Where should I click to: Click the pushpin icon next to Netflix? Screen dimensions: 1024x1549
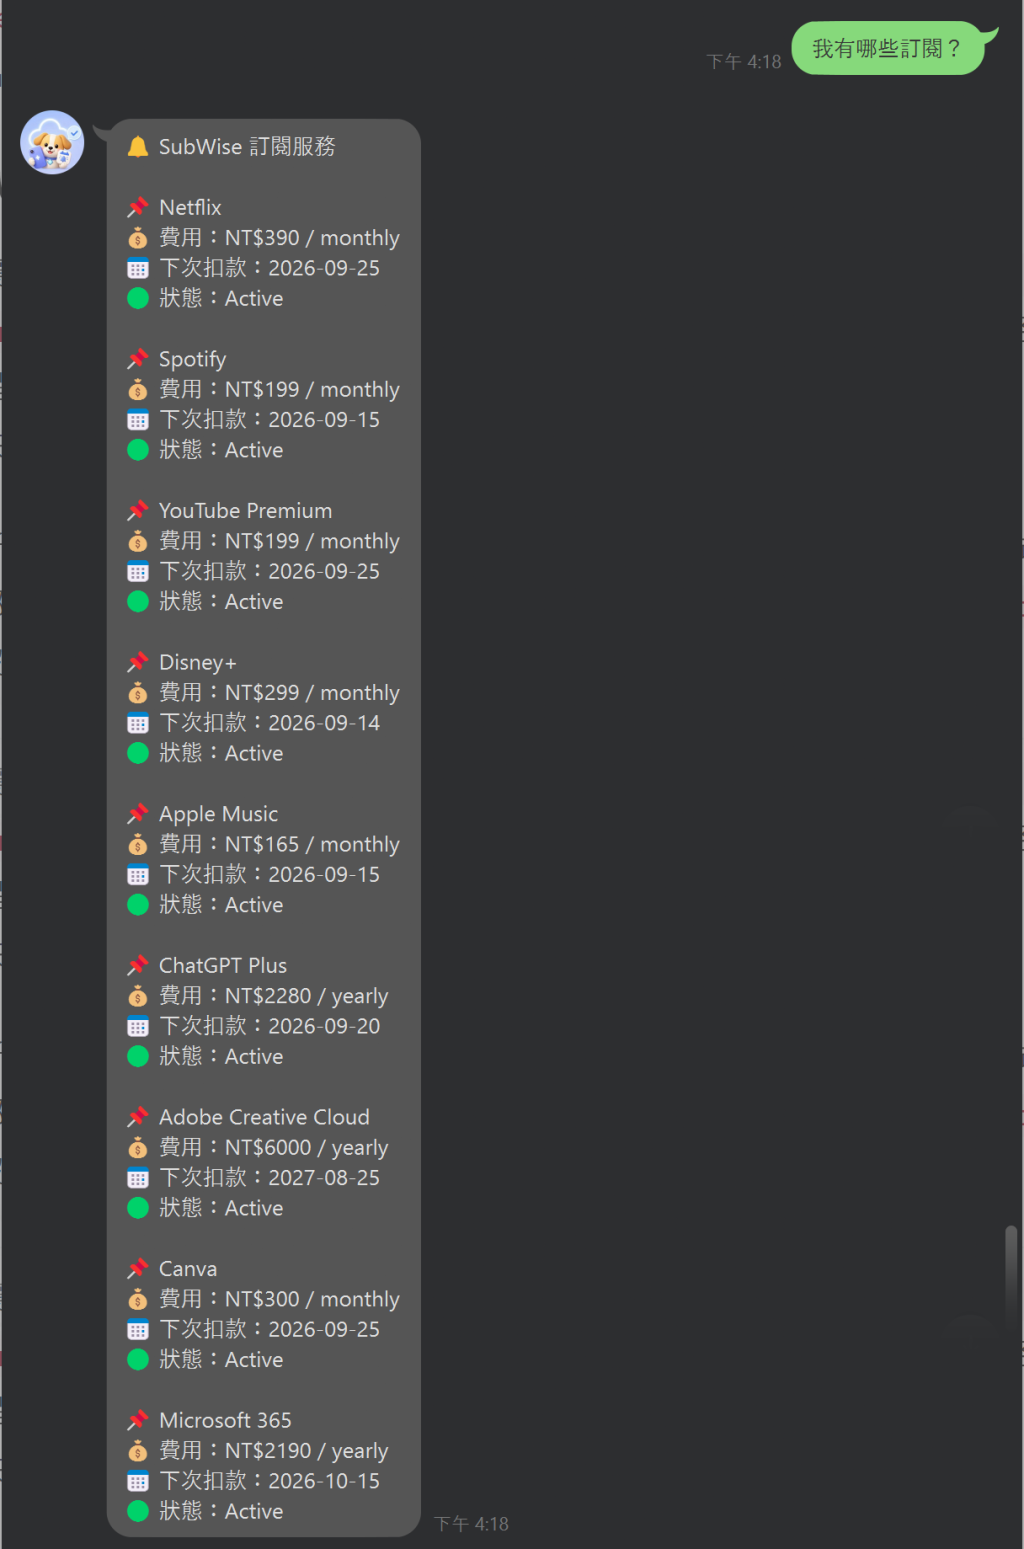pyautogui.click(x=138, y=208)
